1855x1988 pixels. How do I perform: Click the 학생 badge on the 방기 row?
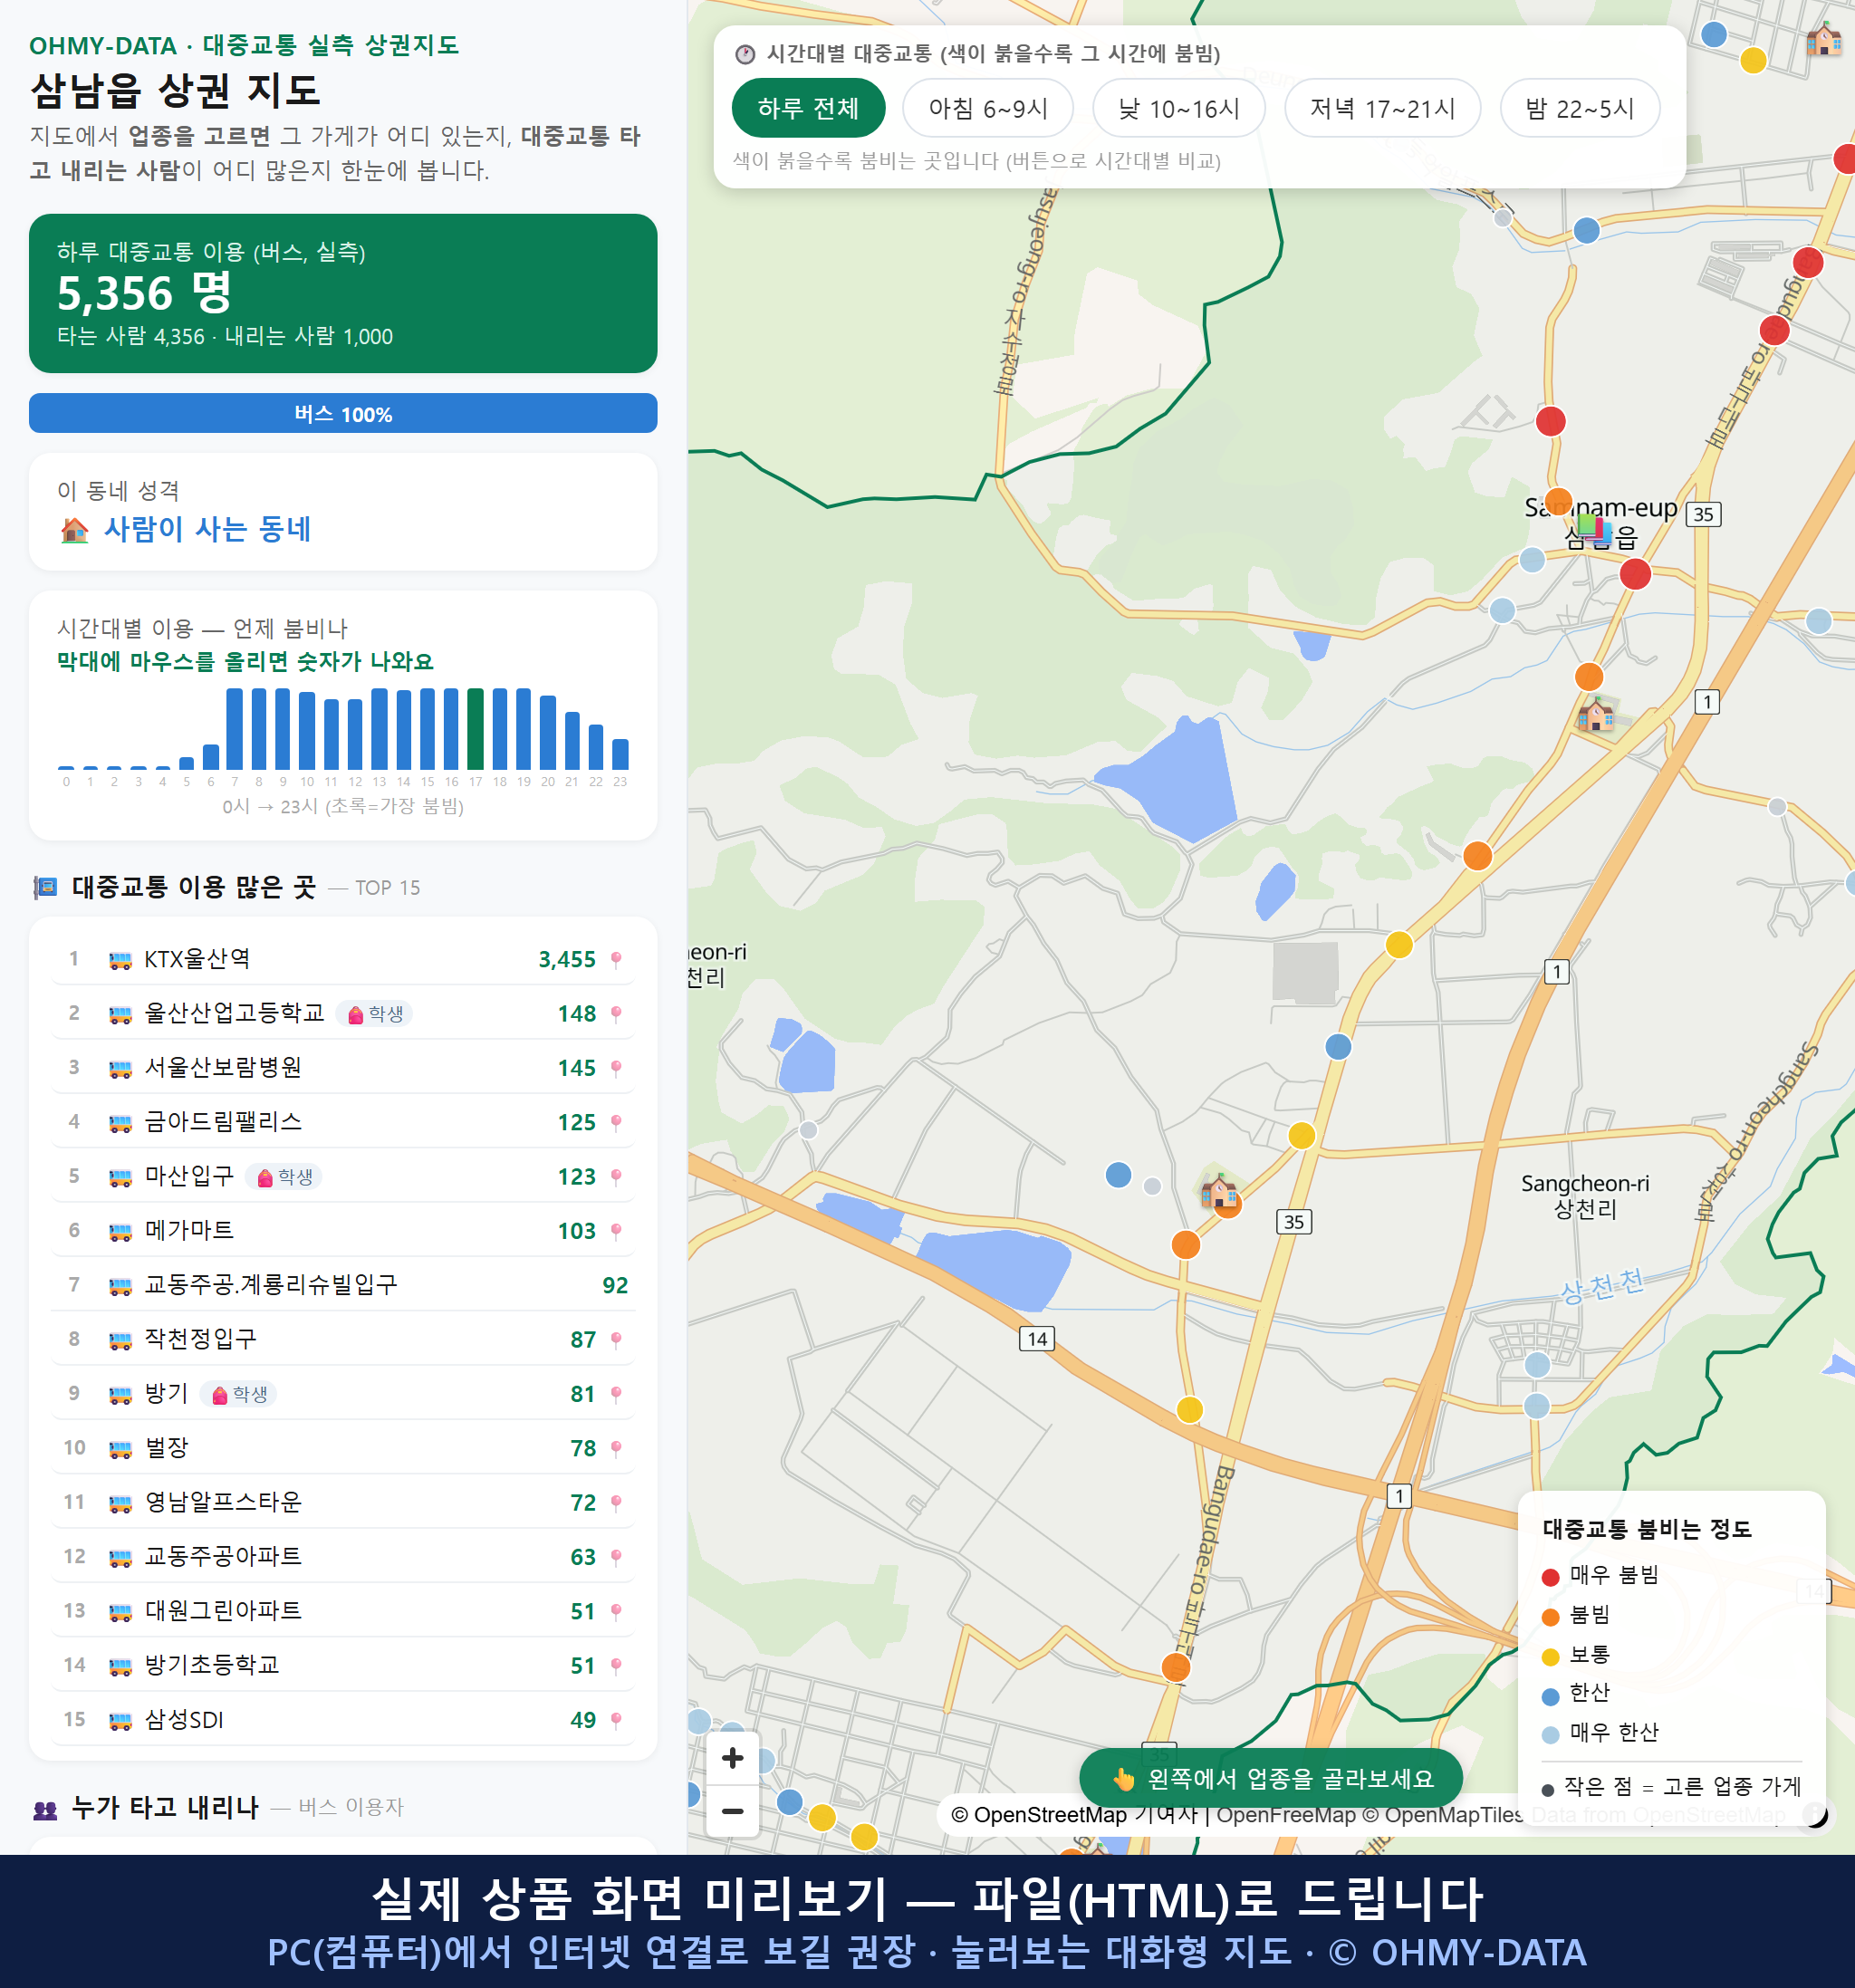(x=239, y=1394)
